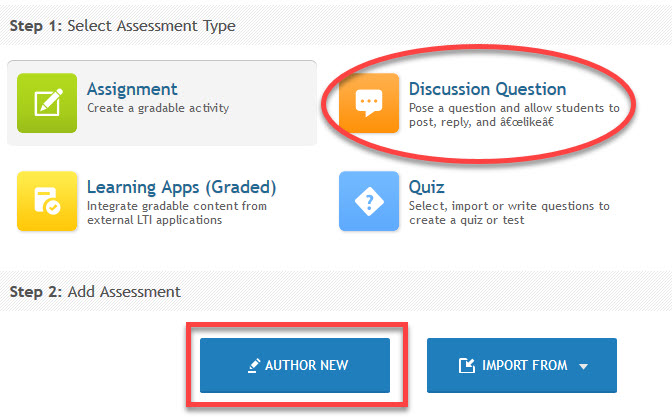Pick the Quiz title link
Viewport: 672px width, 417px height.
tap(427, 186)
